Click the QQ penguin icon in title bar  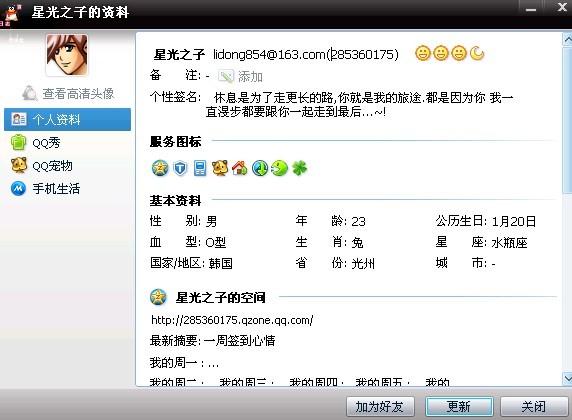[x=13, y=14]
